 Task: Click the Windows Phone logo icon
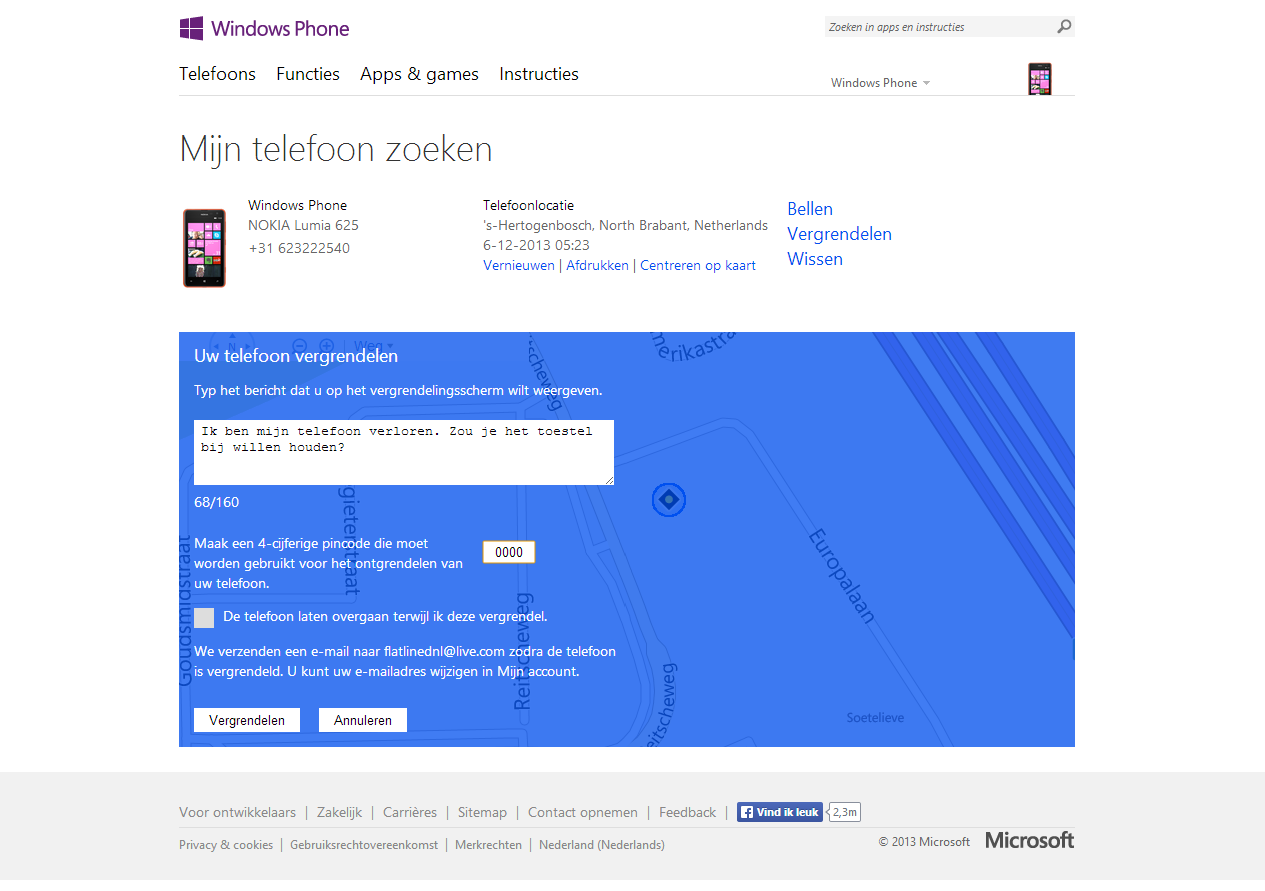coord(192,28)
